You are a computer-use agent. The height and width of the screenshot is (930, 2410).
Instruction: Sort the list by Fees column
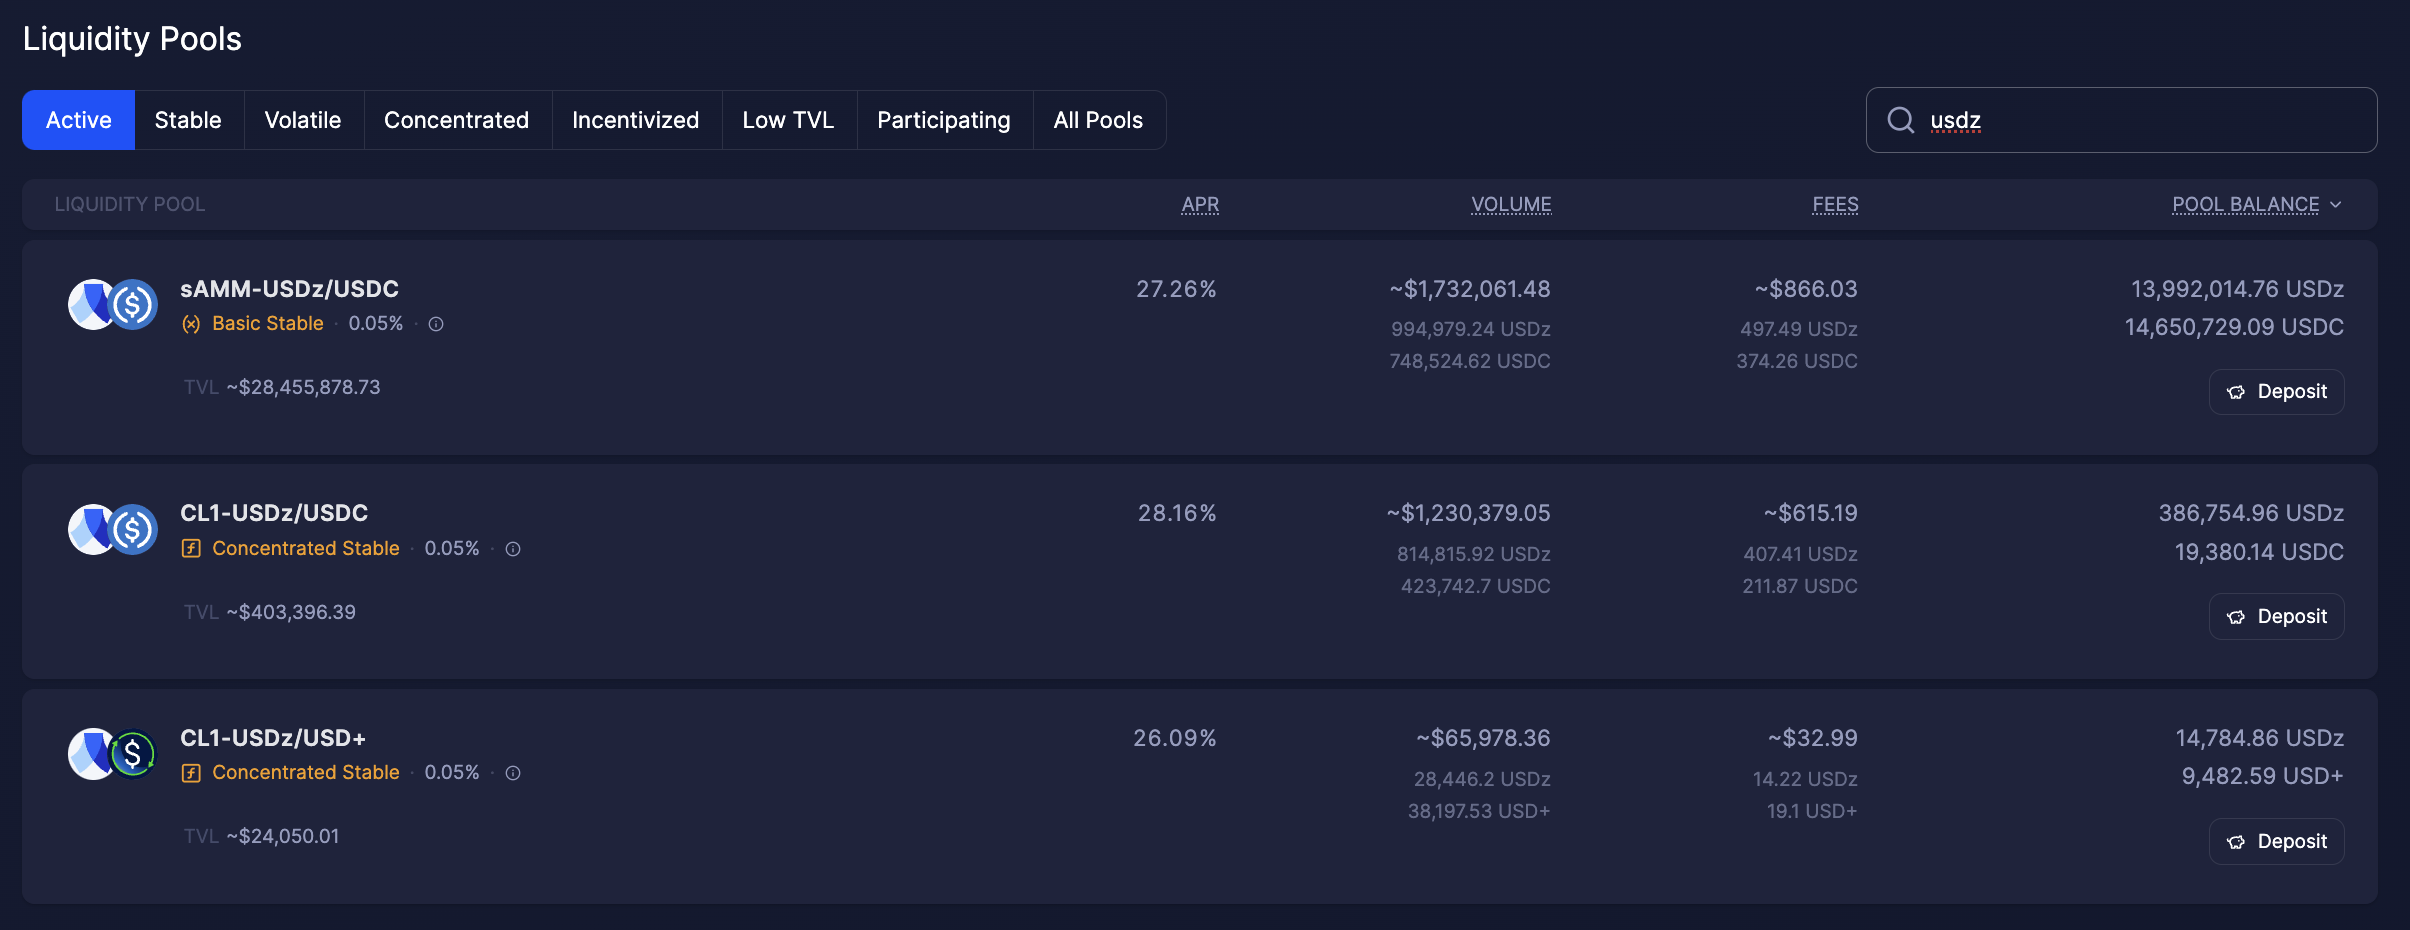(x=1835, y=205)
